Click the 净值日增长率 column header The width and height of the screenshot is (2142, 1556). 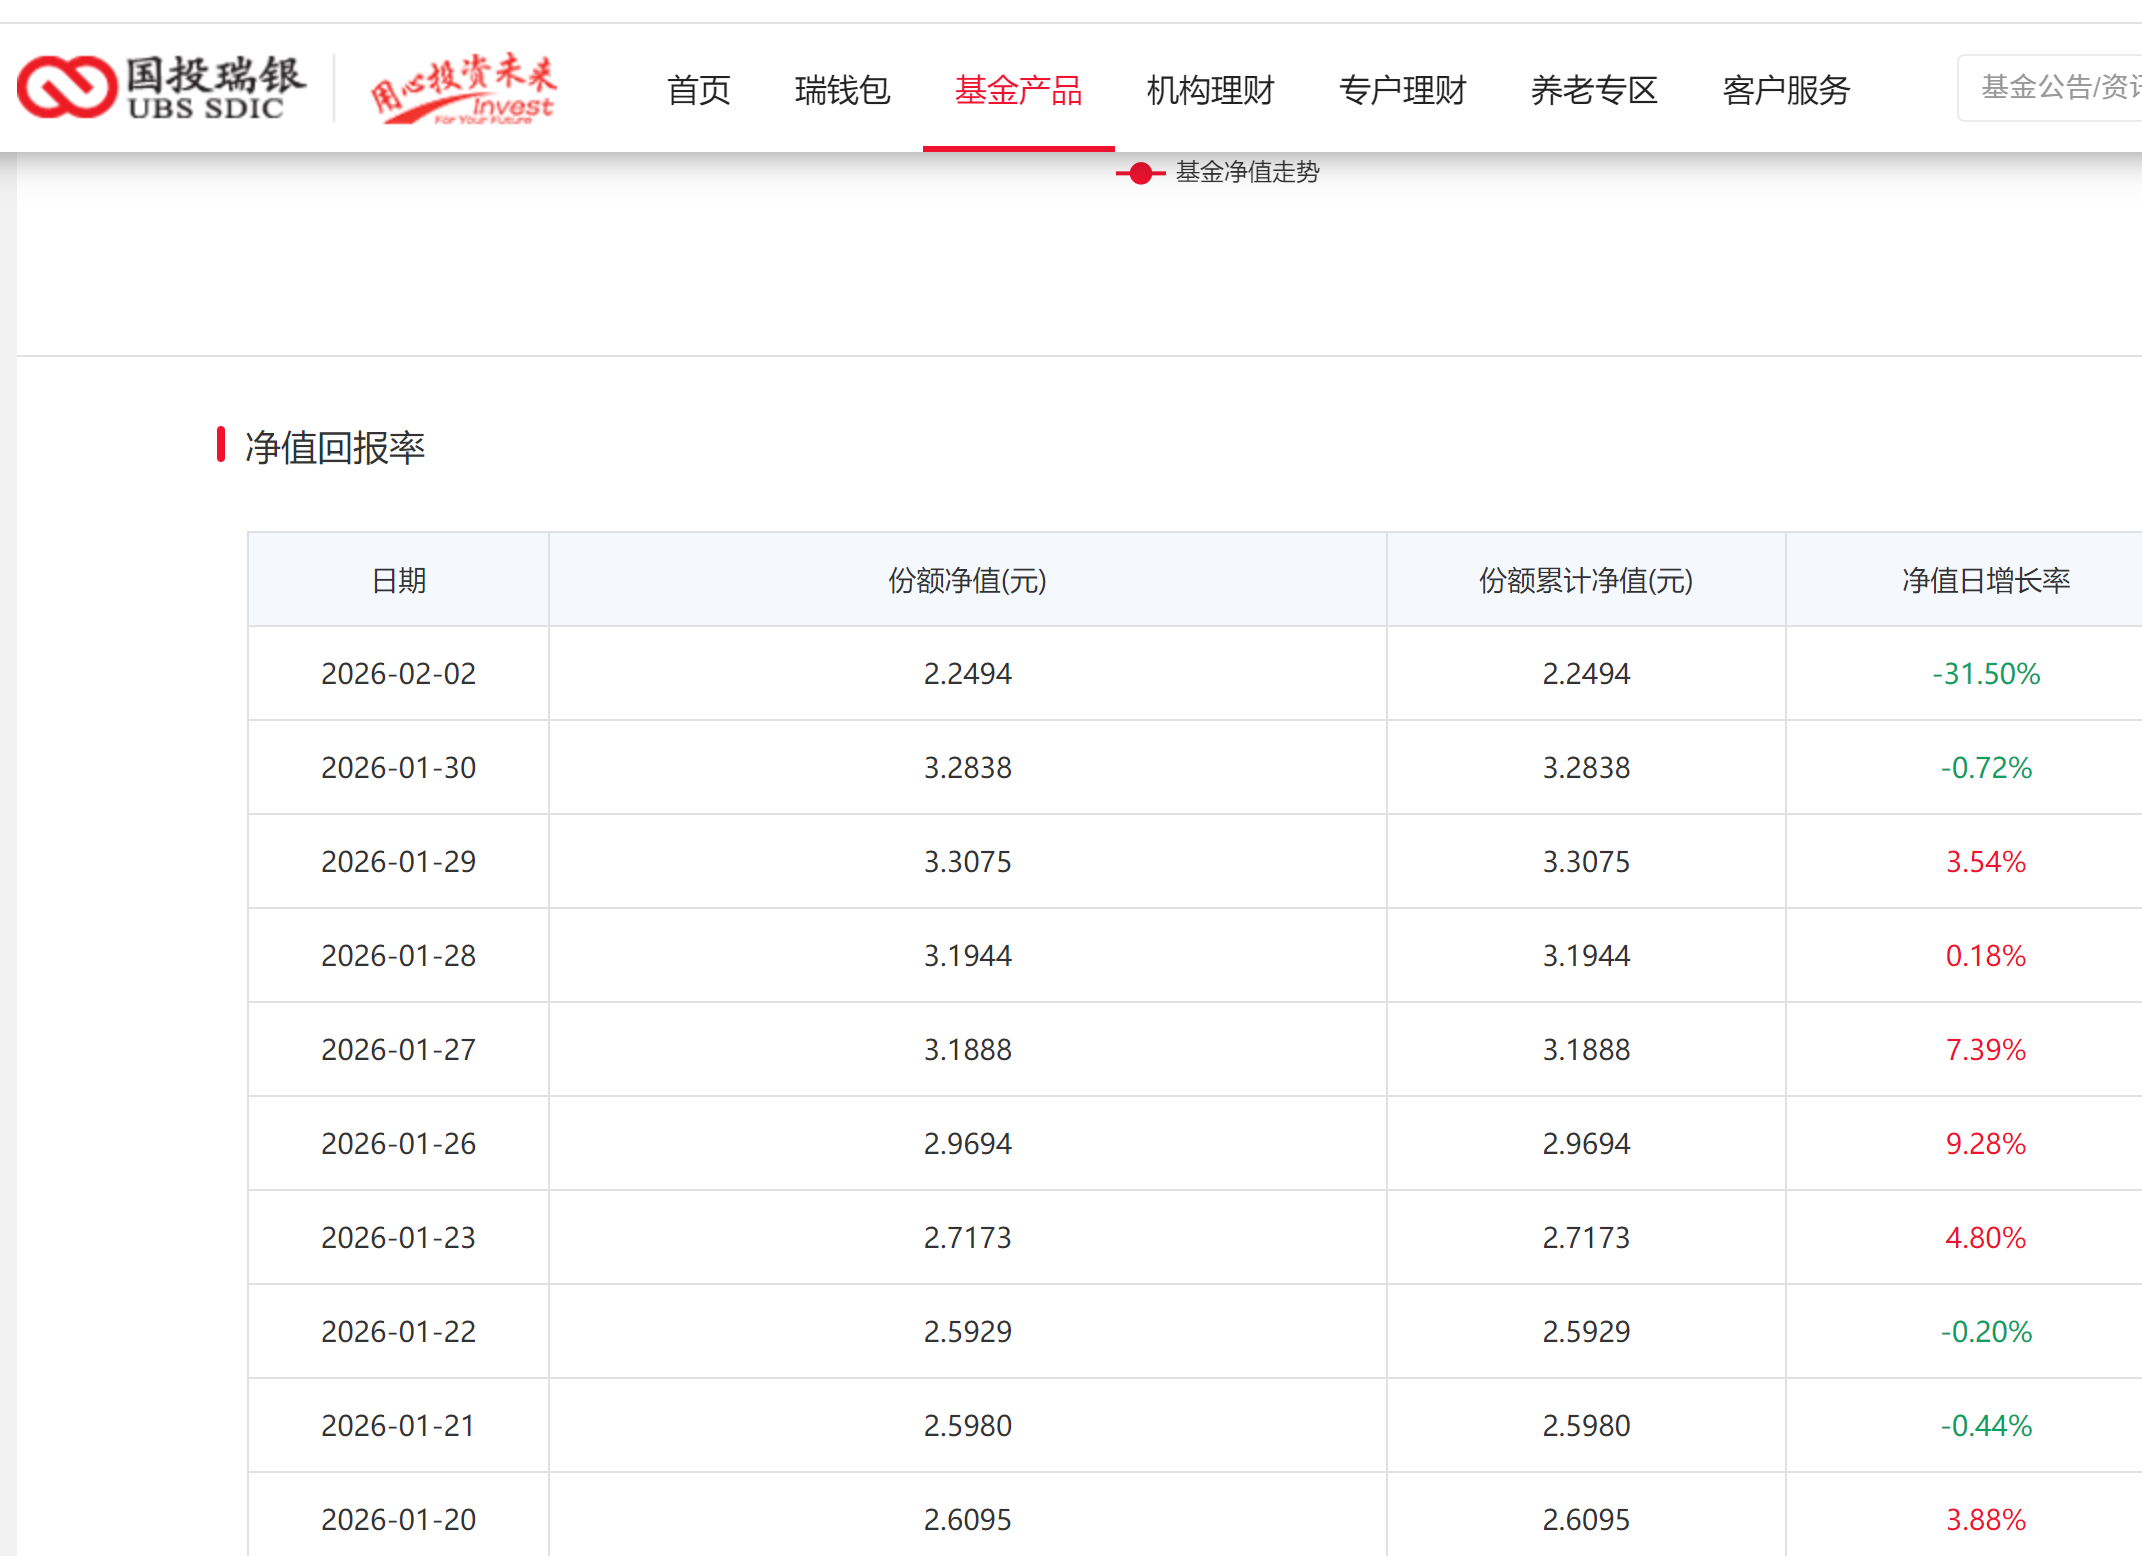pyautogui.click(x=1986, y=580)
